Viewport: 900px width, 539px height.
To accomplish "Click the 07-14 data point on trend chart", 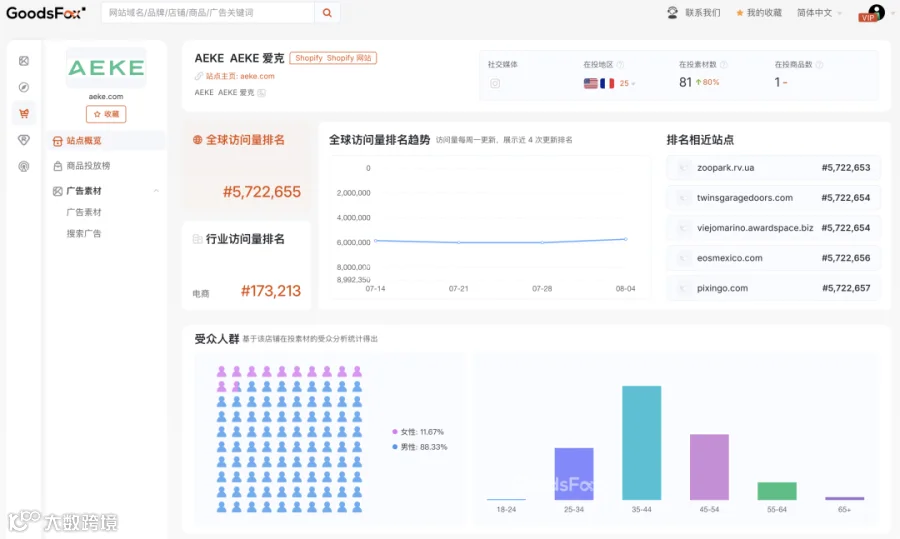I will tap(375, 241).
